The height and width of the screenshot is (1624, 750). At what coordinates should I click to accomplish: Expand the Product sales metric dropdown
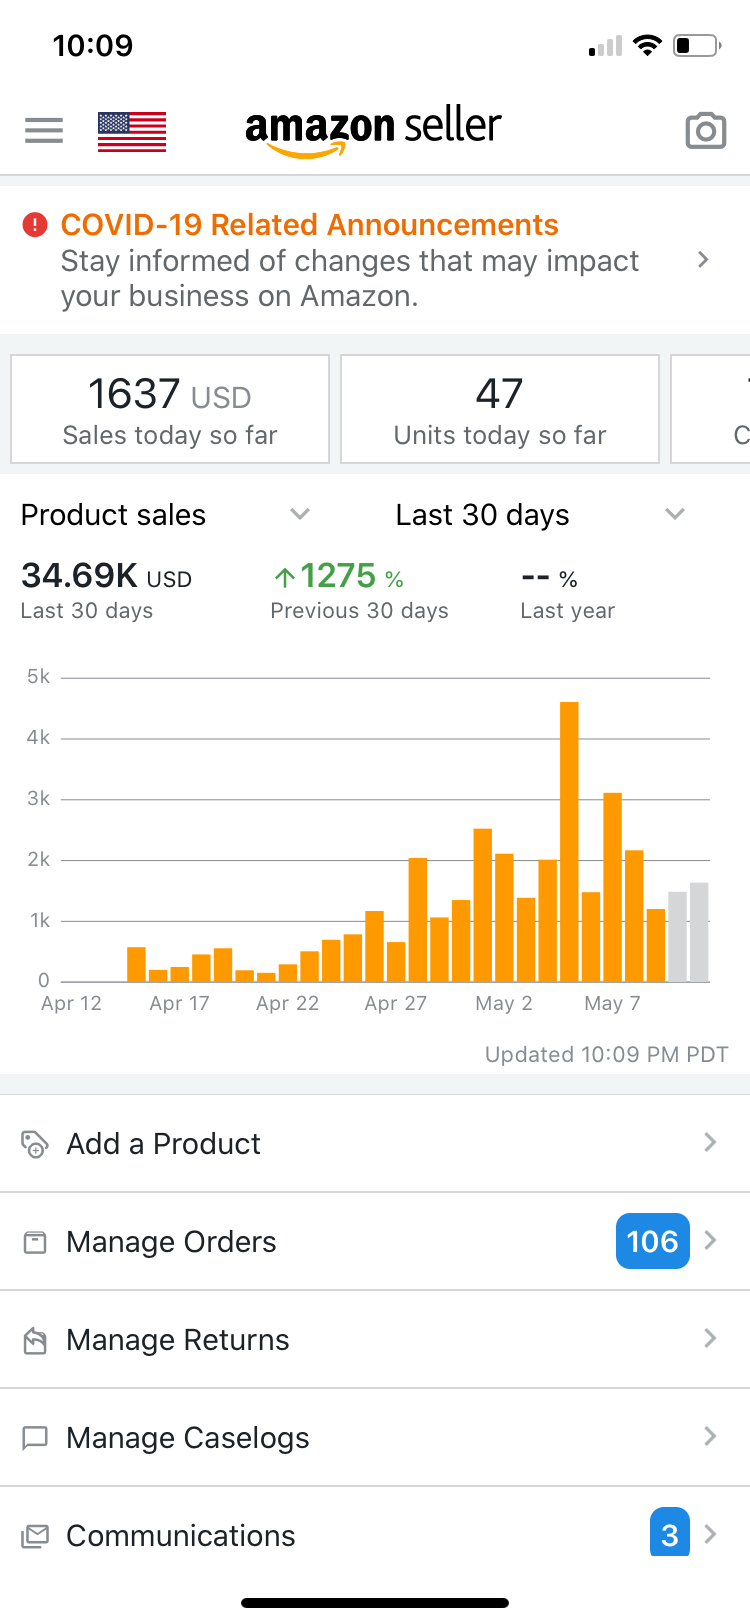click(x=299, y=514)
